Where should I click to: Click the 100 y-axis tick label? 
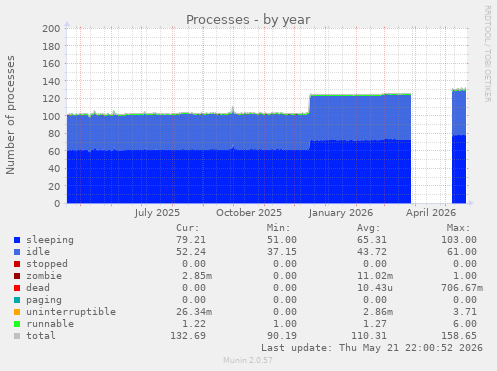tap(51, 116)
